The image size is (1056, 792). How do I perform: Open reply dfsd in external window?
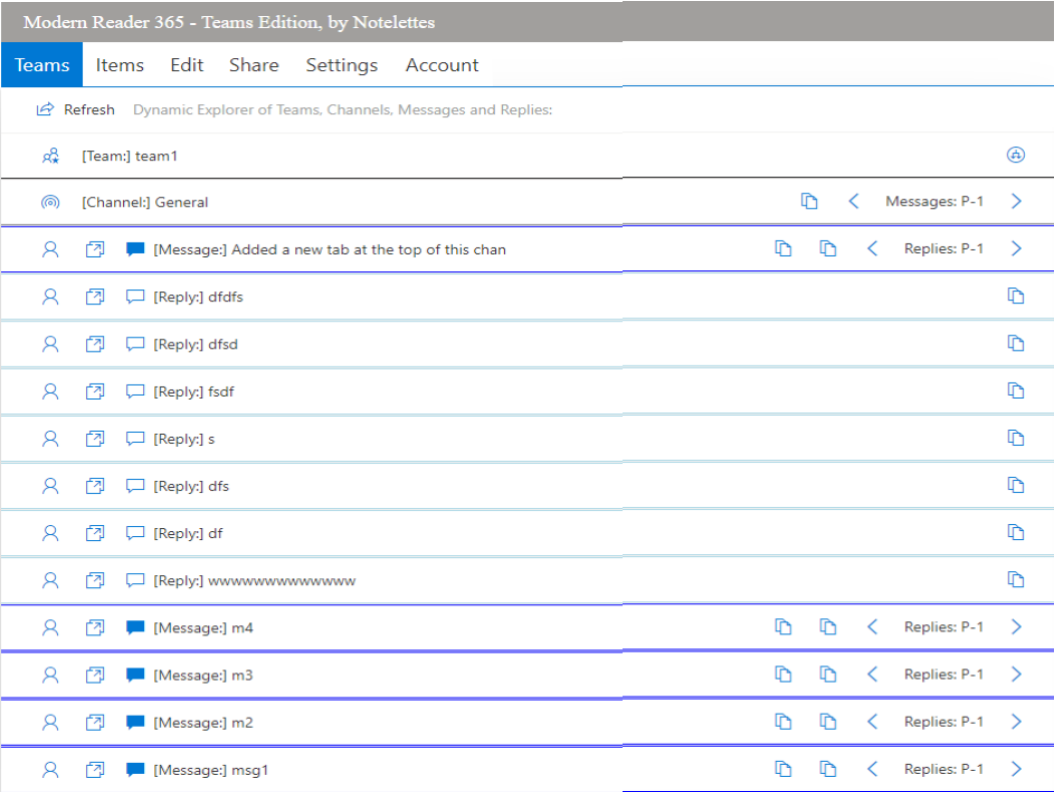tap(95, 344)
